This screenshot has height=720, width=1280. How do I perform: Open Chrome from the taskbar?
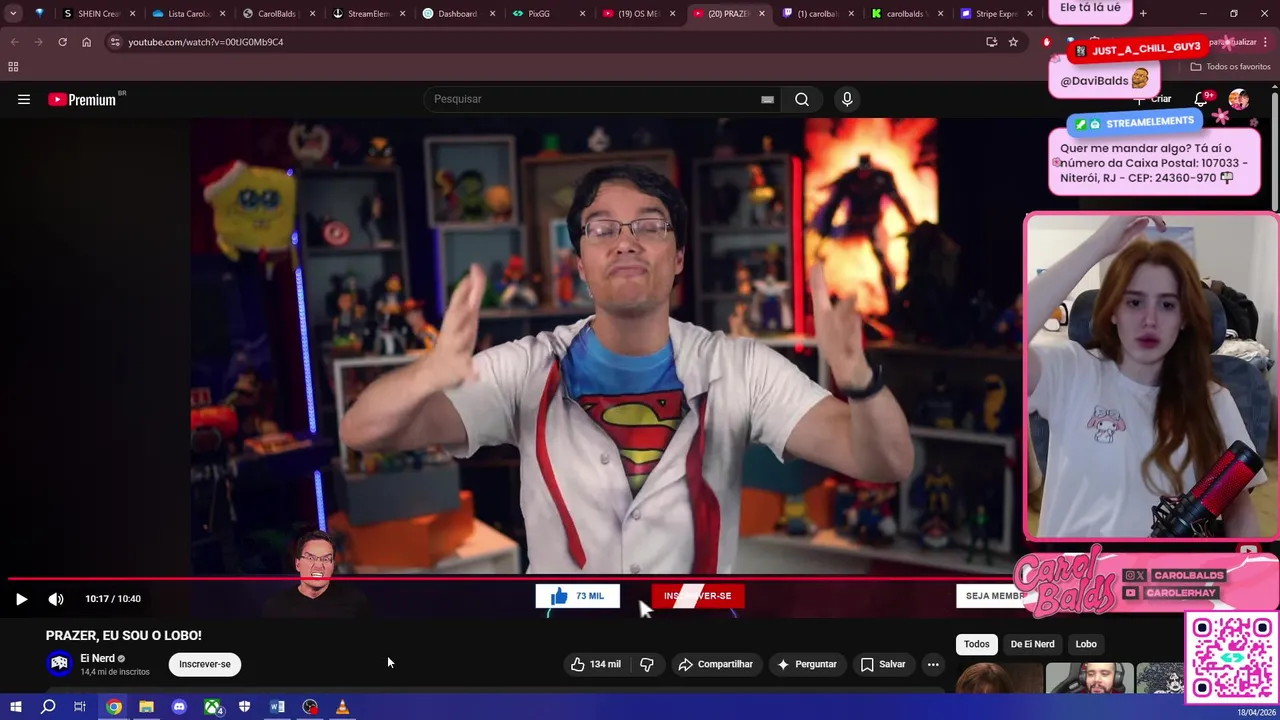pyautogui.click(x=114, y=707)
